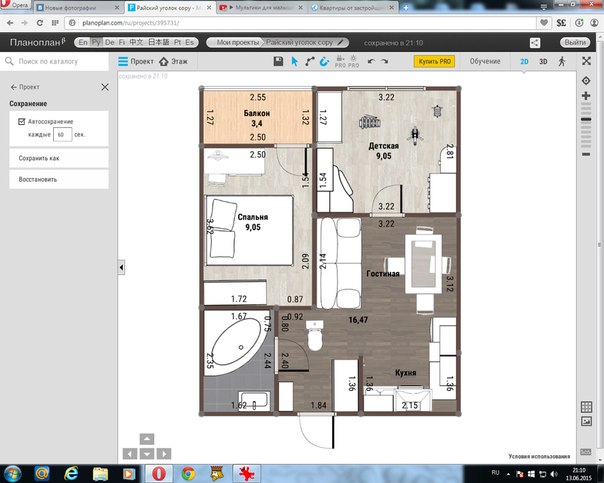
Task: Open the Обучение menu item
Action: tap(485, 61)
